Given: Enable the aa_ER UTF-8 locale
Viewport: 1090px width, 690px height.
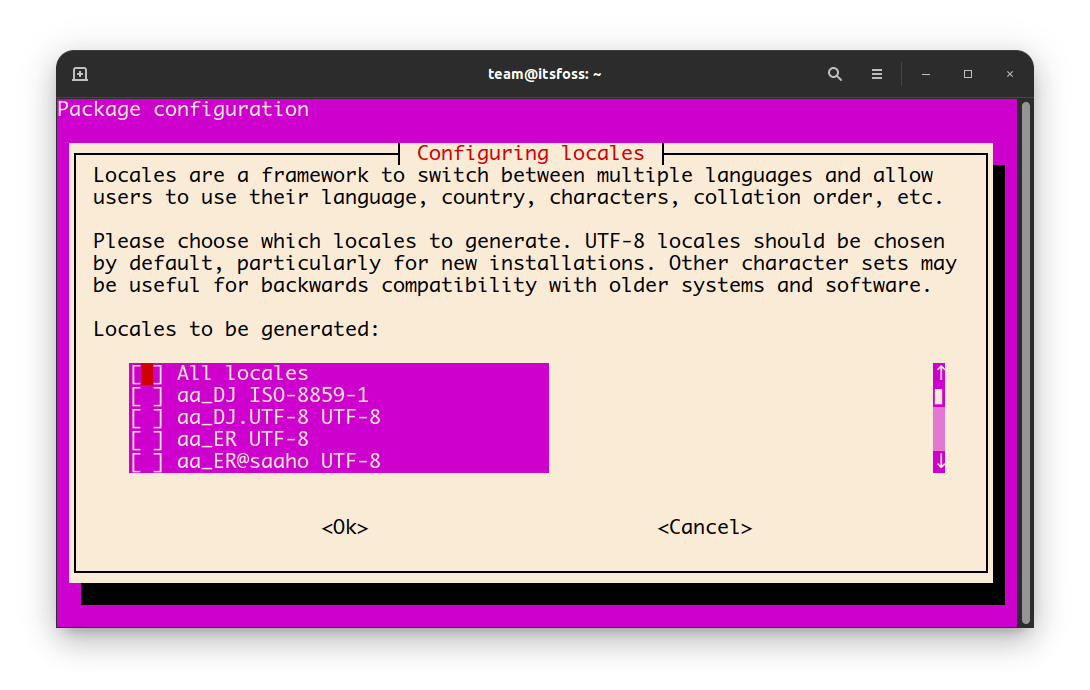Looking at the screenshot, I should 146,438.
